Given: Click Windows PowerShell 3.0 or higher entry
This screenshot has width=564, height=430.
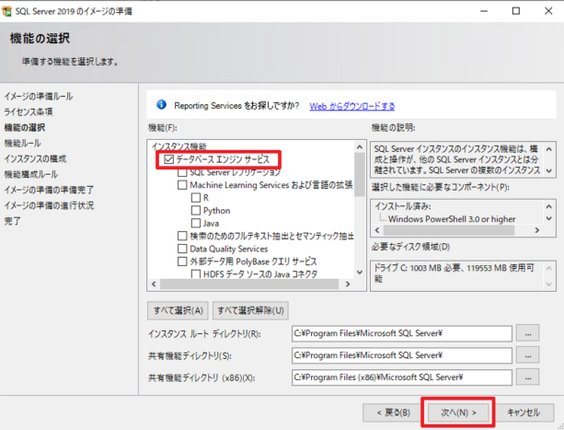Looking at the screenshot, I should click(x=452, y=219).
